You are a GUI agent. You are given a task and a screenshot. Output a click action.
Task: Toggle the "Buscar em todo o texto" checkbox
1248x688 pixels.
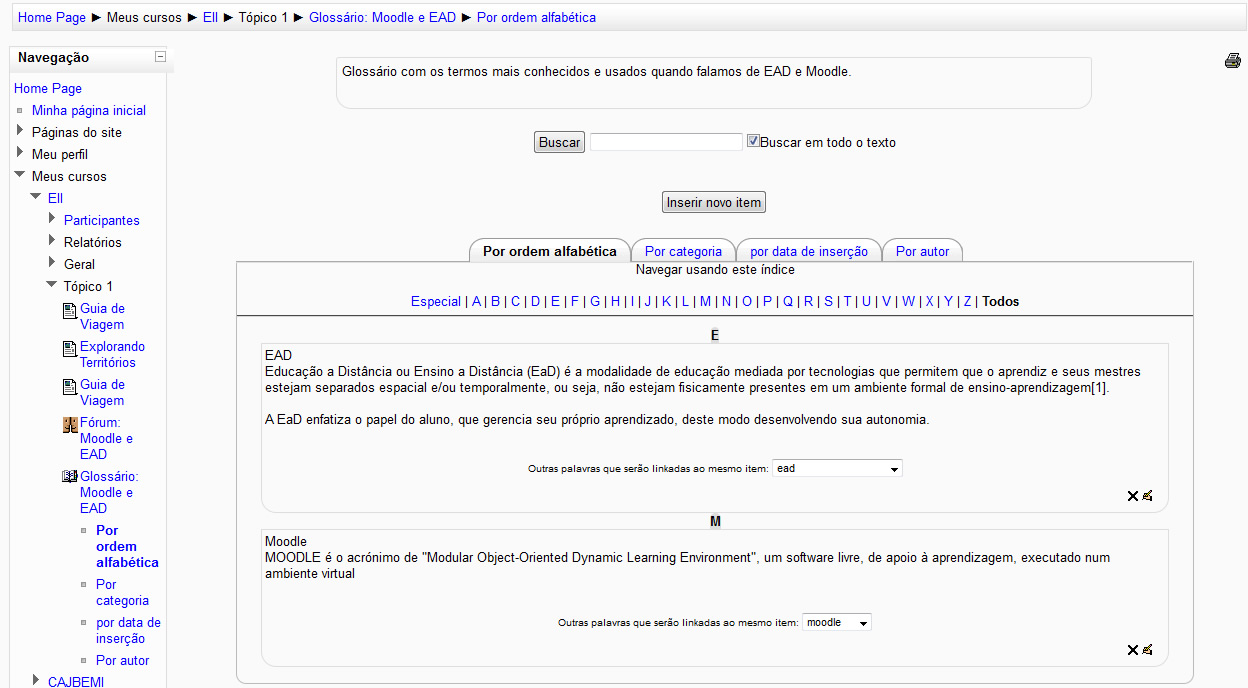753,141
